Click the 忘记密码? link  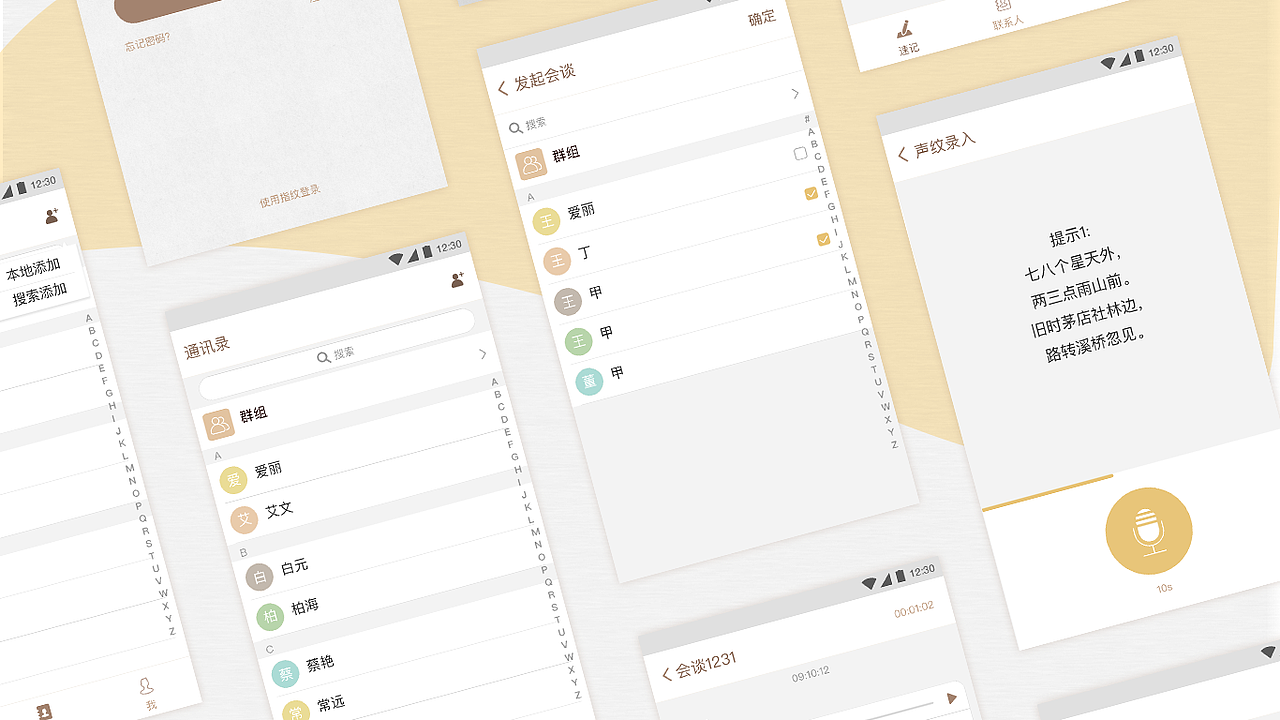147,41
